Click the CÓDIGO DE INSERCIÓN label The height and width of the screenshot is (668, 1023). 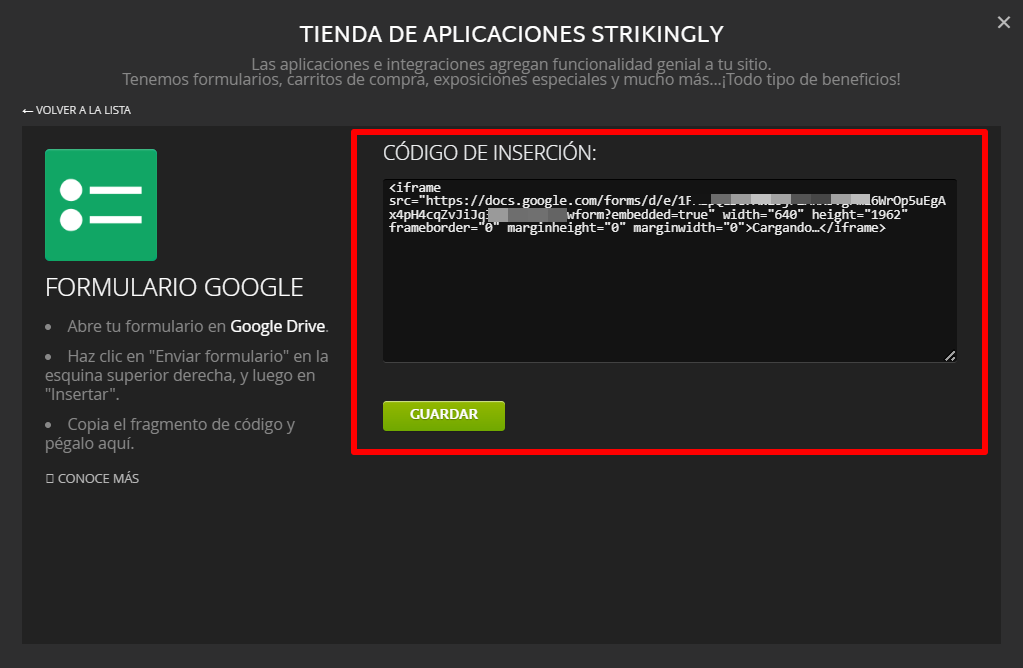(x=489, y=153)
